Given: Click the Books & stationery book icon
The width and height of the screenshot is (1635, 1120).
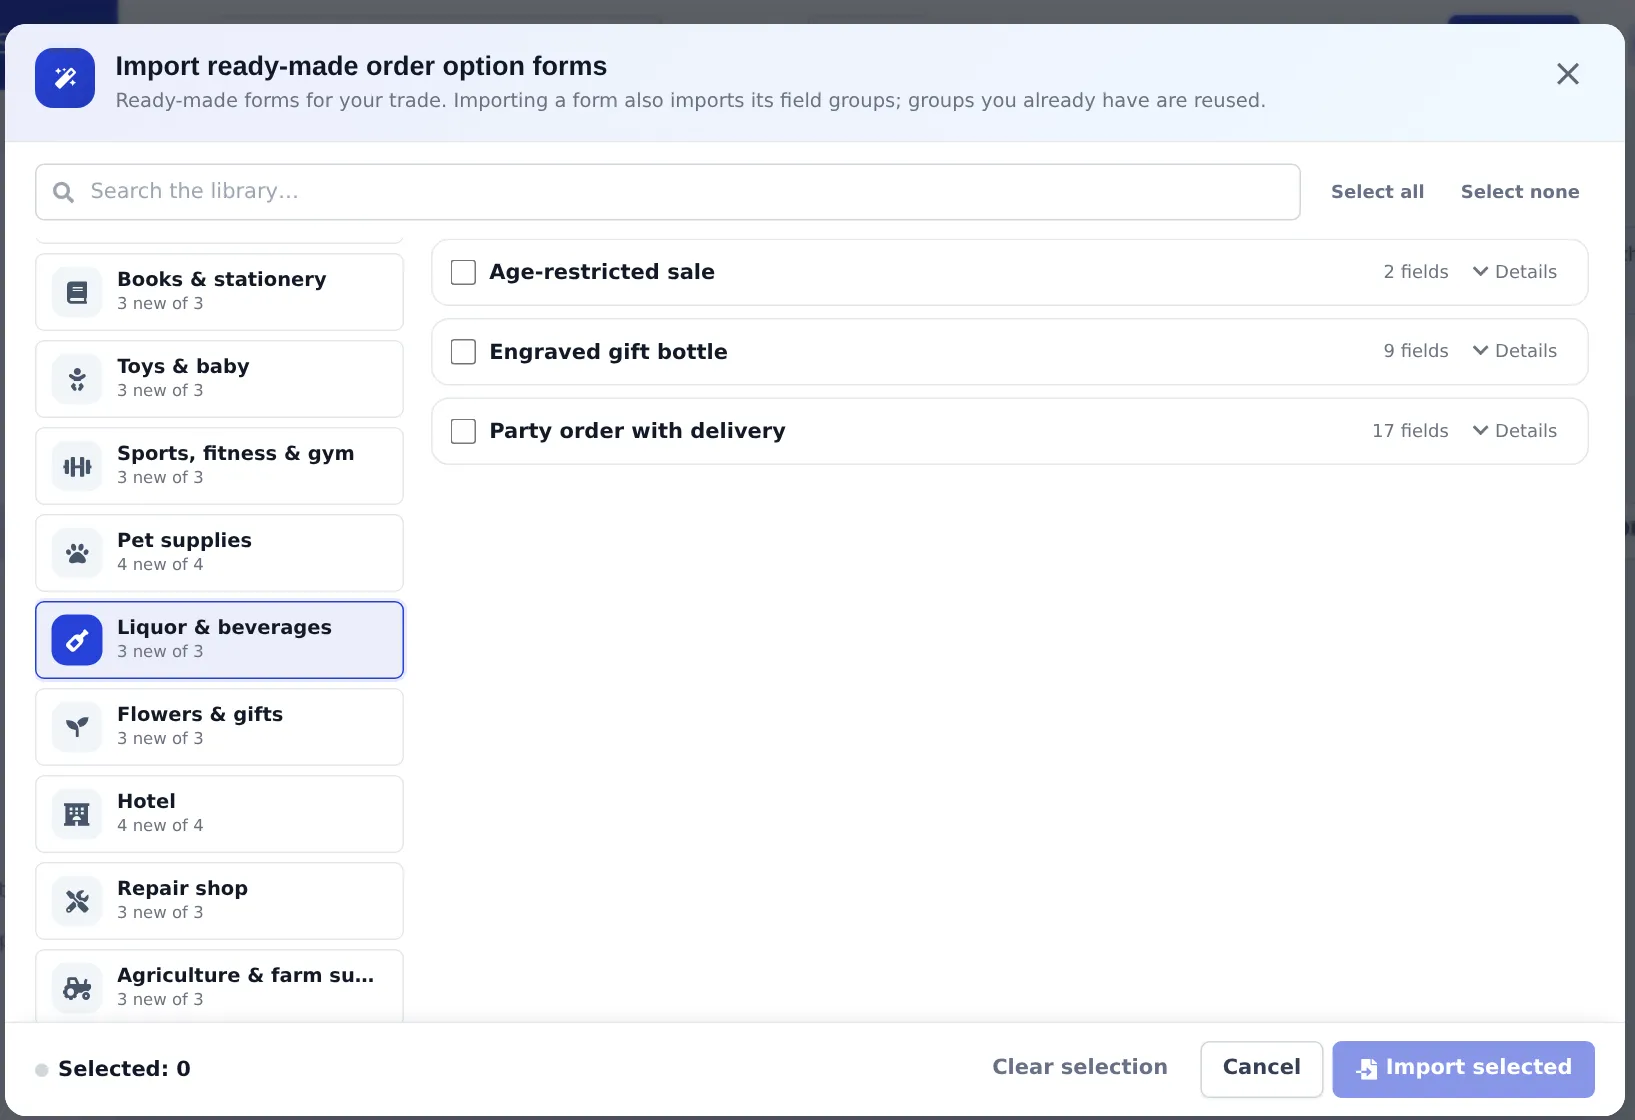Looking at the screenshot, I should coord(77,292).
